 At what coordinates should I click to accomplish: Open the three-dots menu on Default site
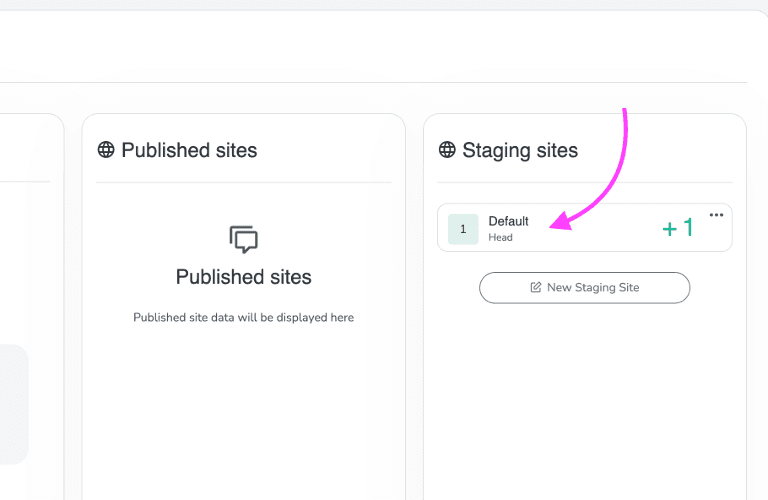[716, 215]
